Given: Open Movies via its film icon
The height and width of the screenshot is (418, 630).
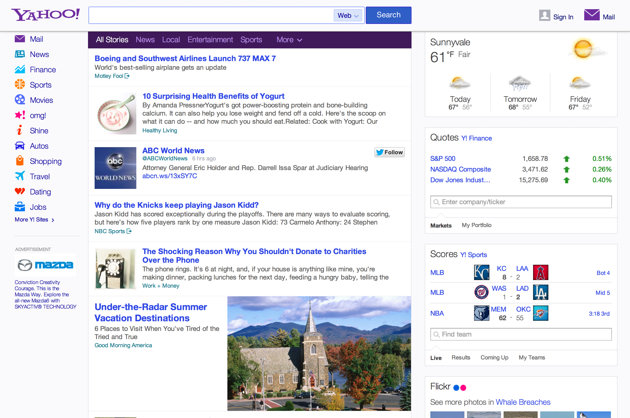Looking at the screenshot, I should coord(19,100).
